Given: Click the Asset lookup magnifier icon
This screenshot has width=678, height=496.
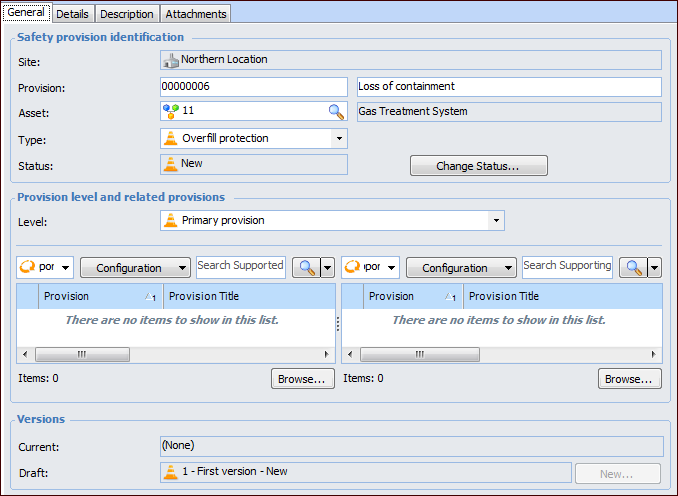Looking at the screenshot, I should 336,112.
